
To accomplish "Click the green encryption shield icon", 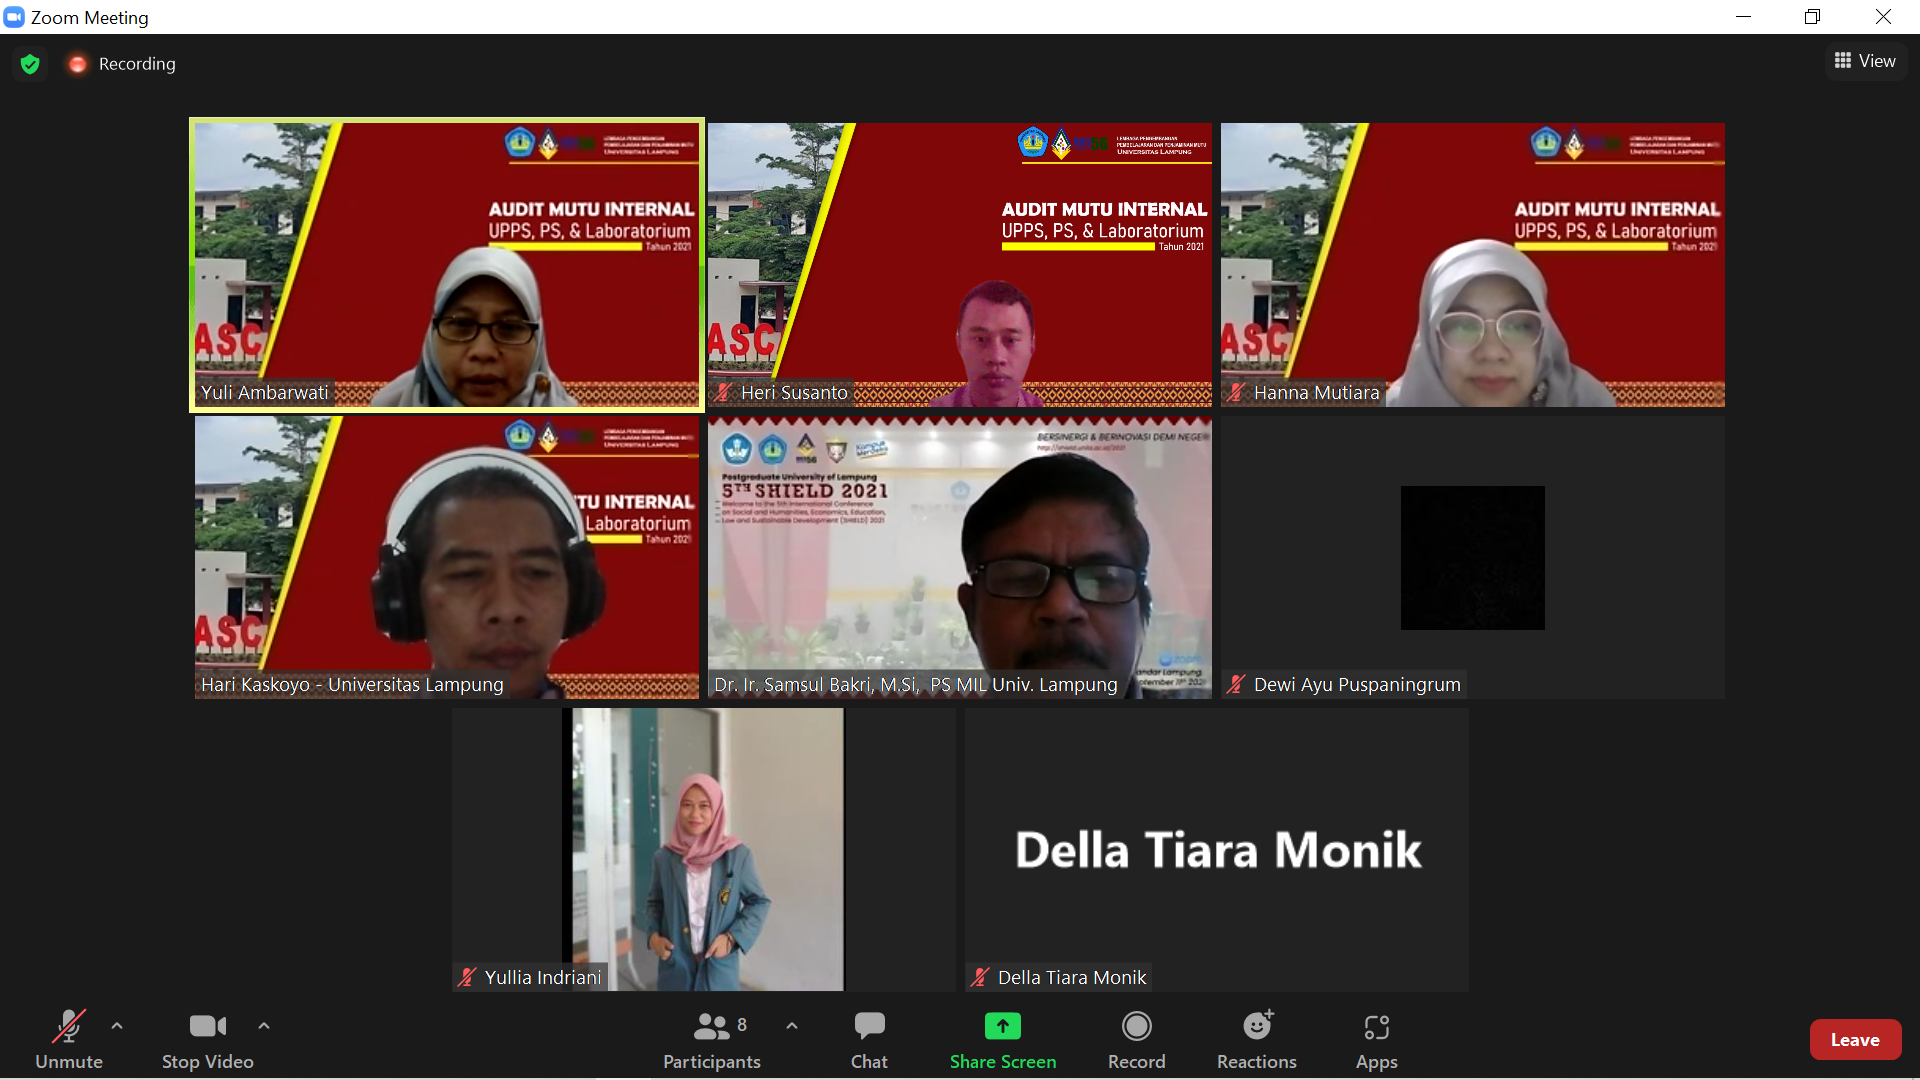I will 30,64.
